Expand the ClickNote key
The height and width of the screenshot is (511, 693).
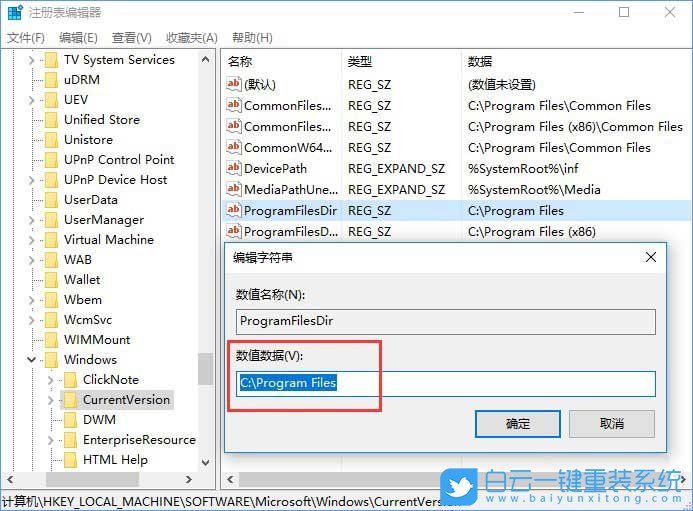(x=50, y=380)
